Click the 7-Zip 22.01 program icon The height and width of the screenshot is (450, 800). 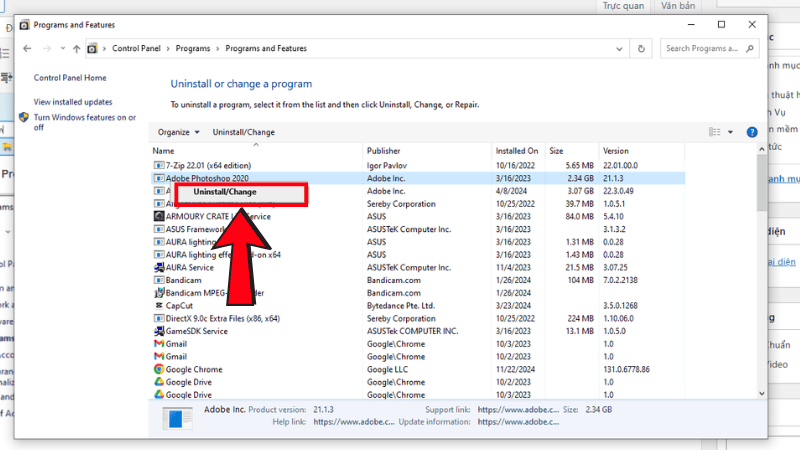tap(158, 164)
